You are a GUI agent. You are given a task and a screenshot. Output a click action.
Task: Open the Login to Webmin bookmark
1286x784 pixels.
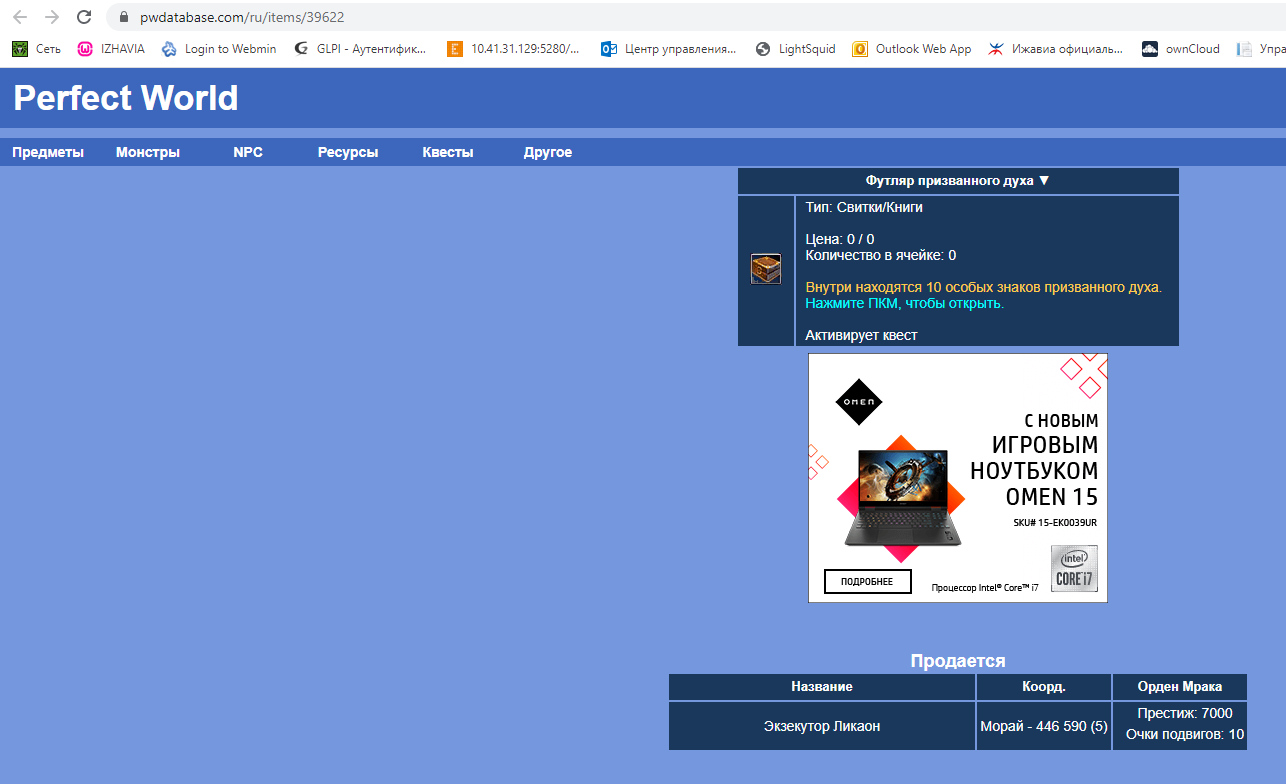218,49
